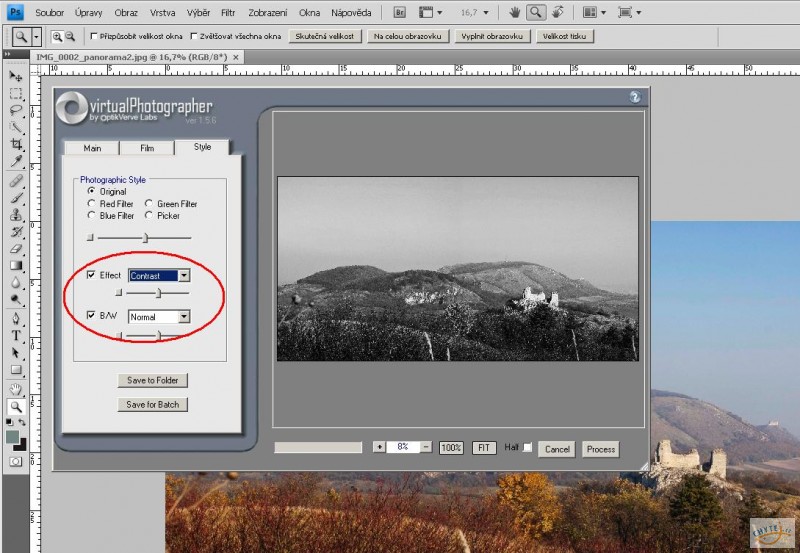Screen dimensions: 800x553
Task: Click the Process button
Action: point(601,449)
